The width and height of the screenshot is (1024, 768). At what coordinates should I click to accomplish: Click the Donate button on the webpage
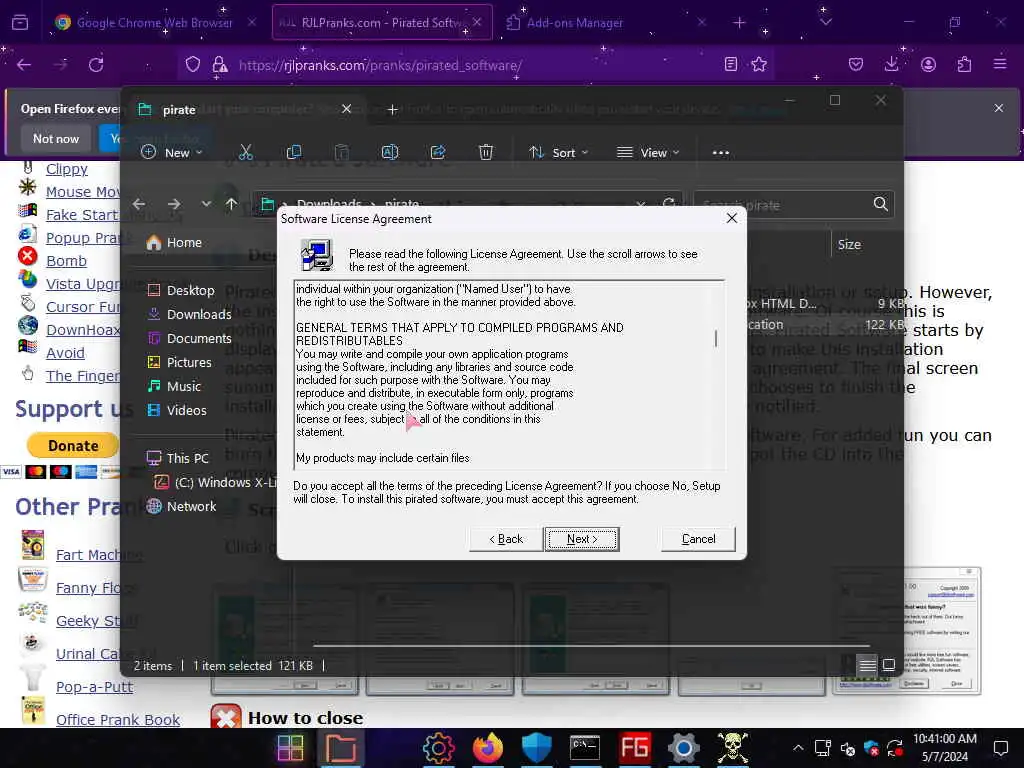[73, 446]
